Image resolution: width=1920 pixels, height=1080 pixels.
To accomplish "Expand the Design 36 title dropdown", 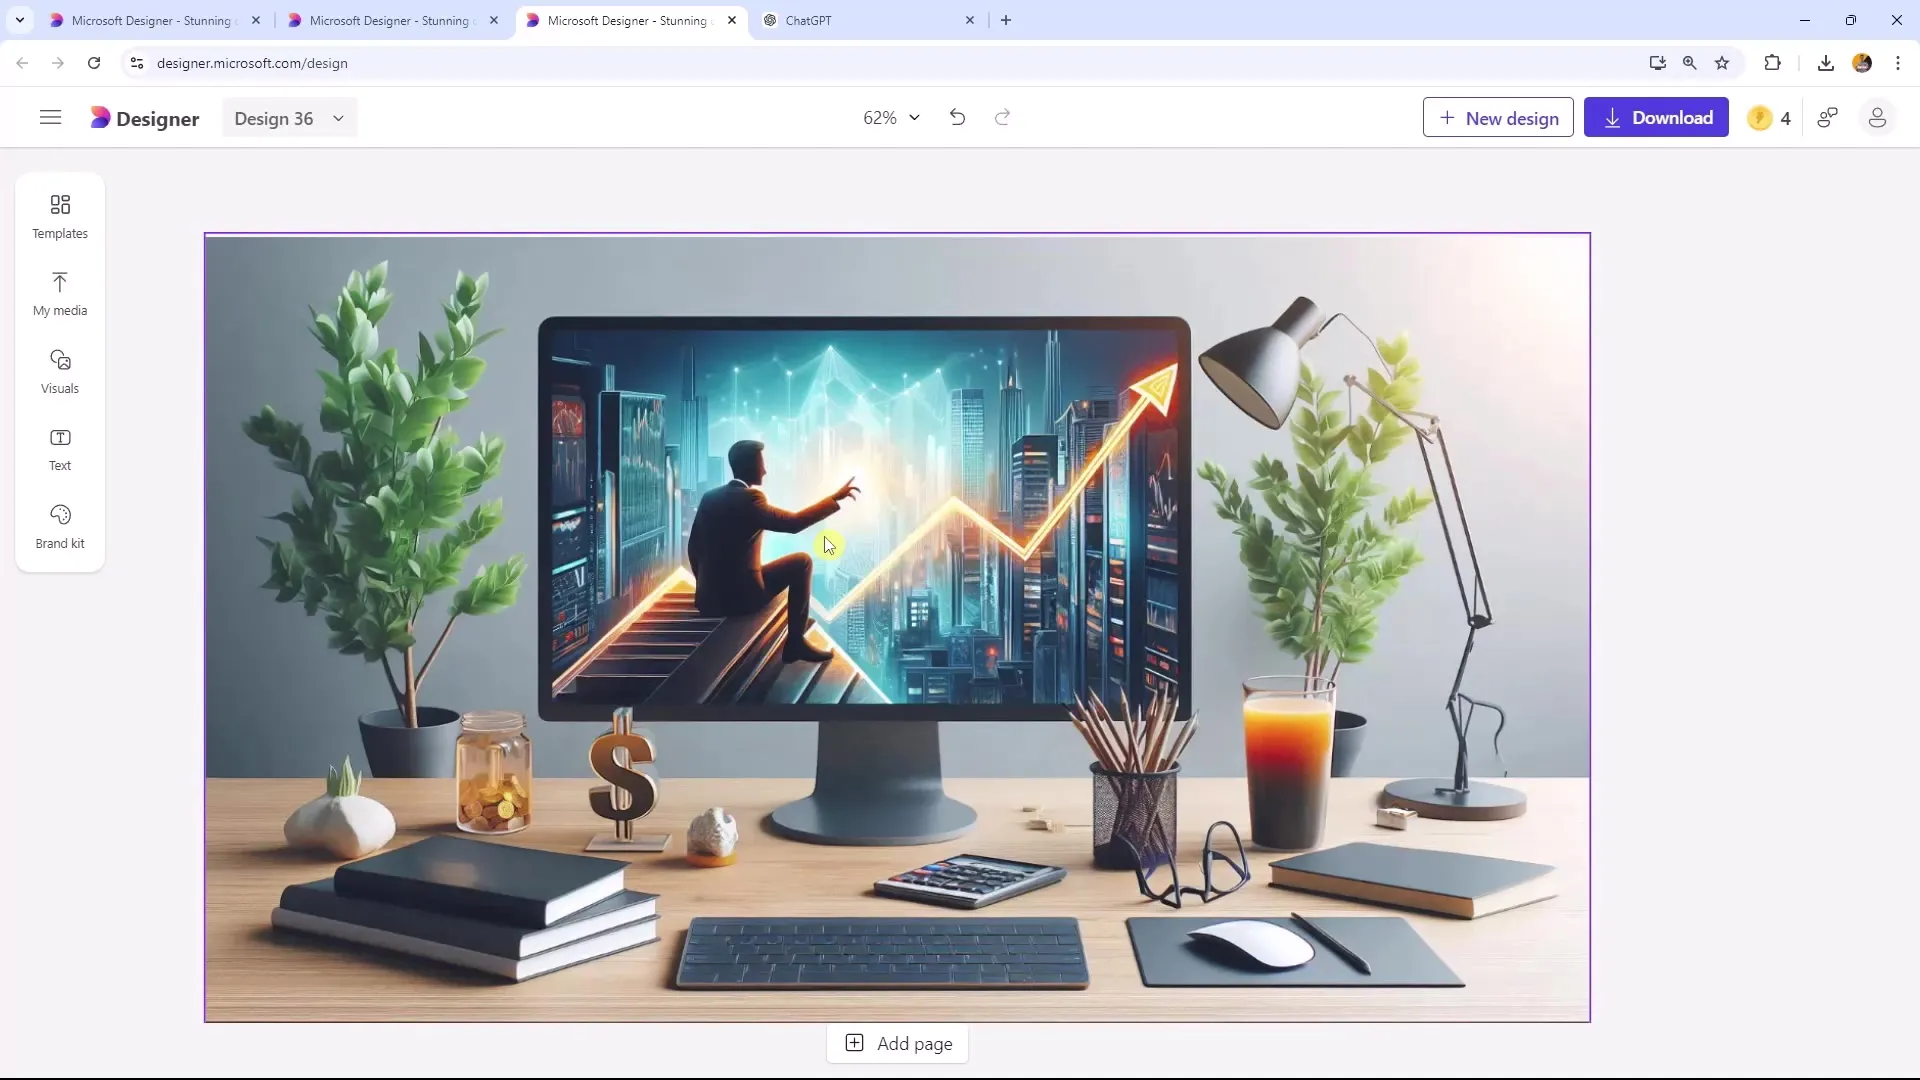I will click(339, 117).
